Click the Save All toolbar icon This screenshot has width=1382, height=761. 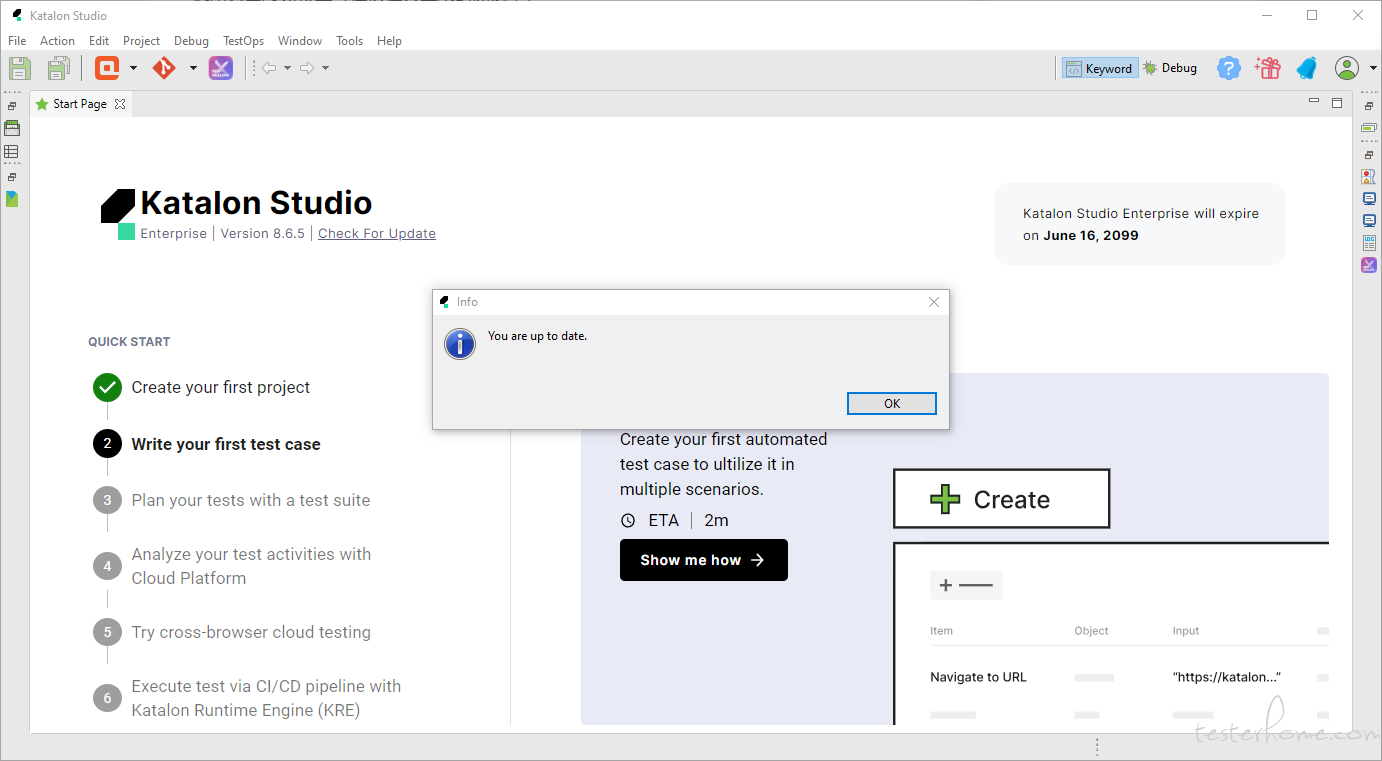click(x=59, y=68)
